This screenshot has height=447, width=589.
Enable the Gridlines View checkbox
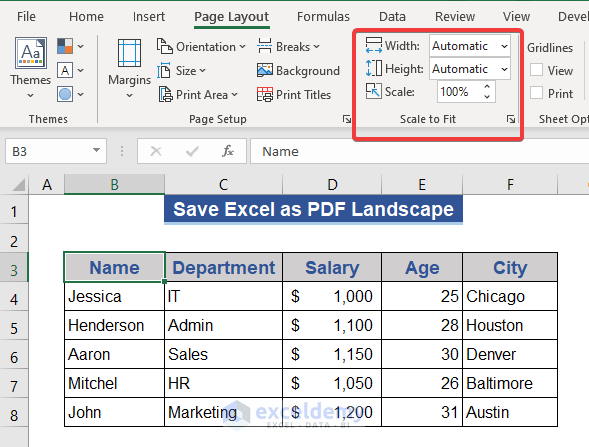tap(536, 70)
